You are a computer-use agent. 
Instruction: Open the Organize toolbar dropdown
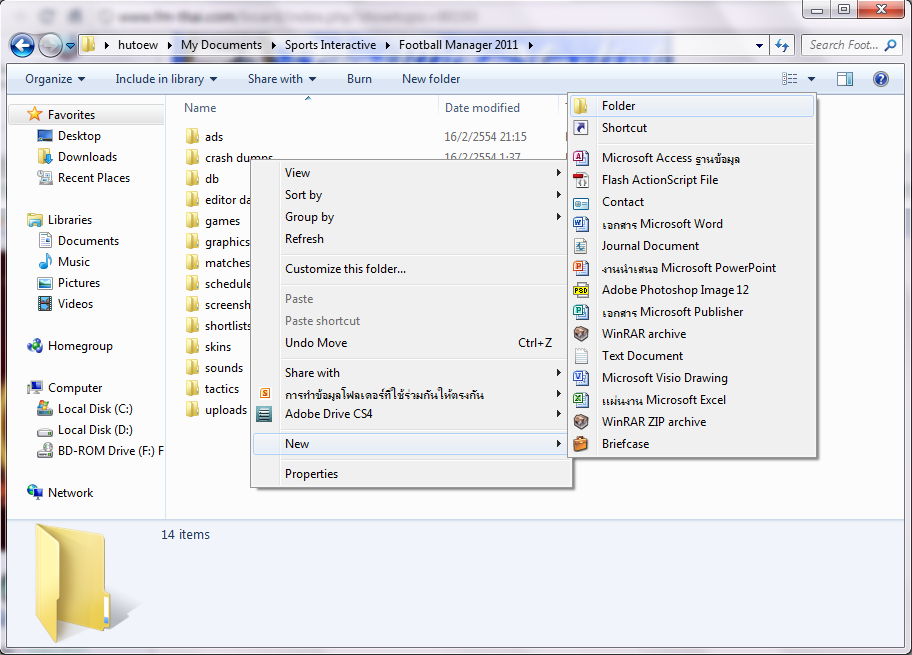pos(55,79)
